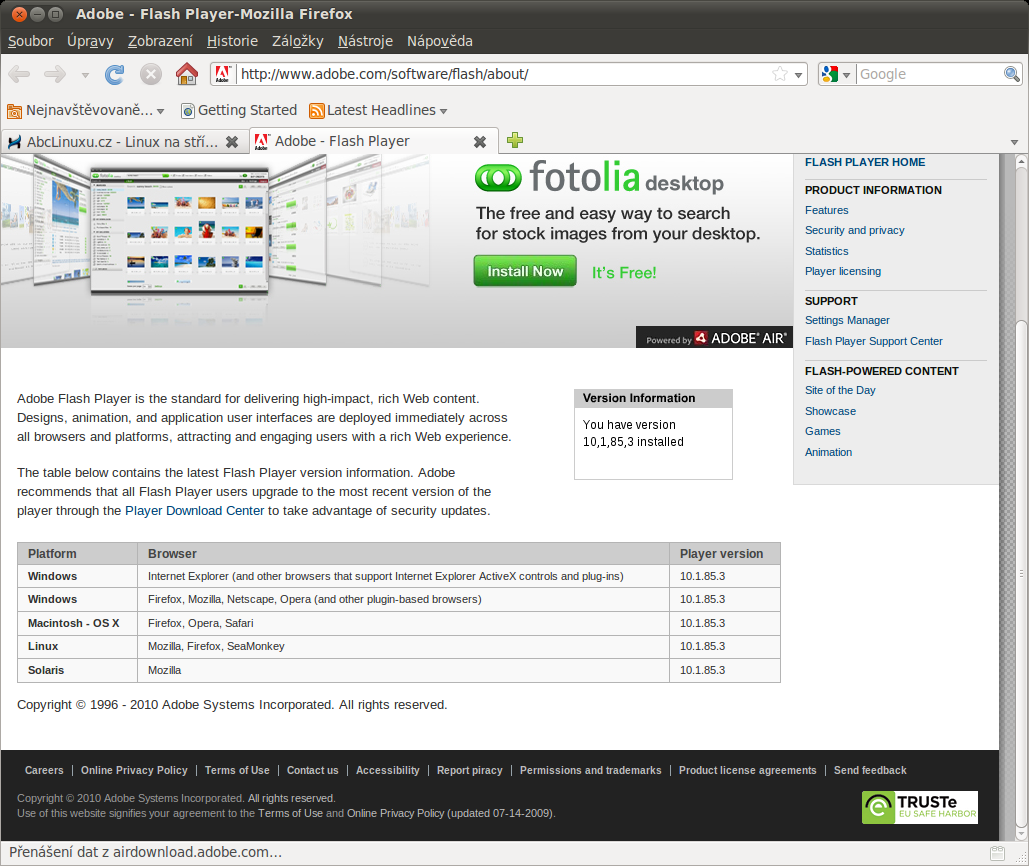Click the scrollbar up arrow

point(1021,161)
